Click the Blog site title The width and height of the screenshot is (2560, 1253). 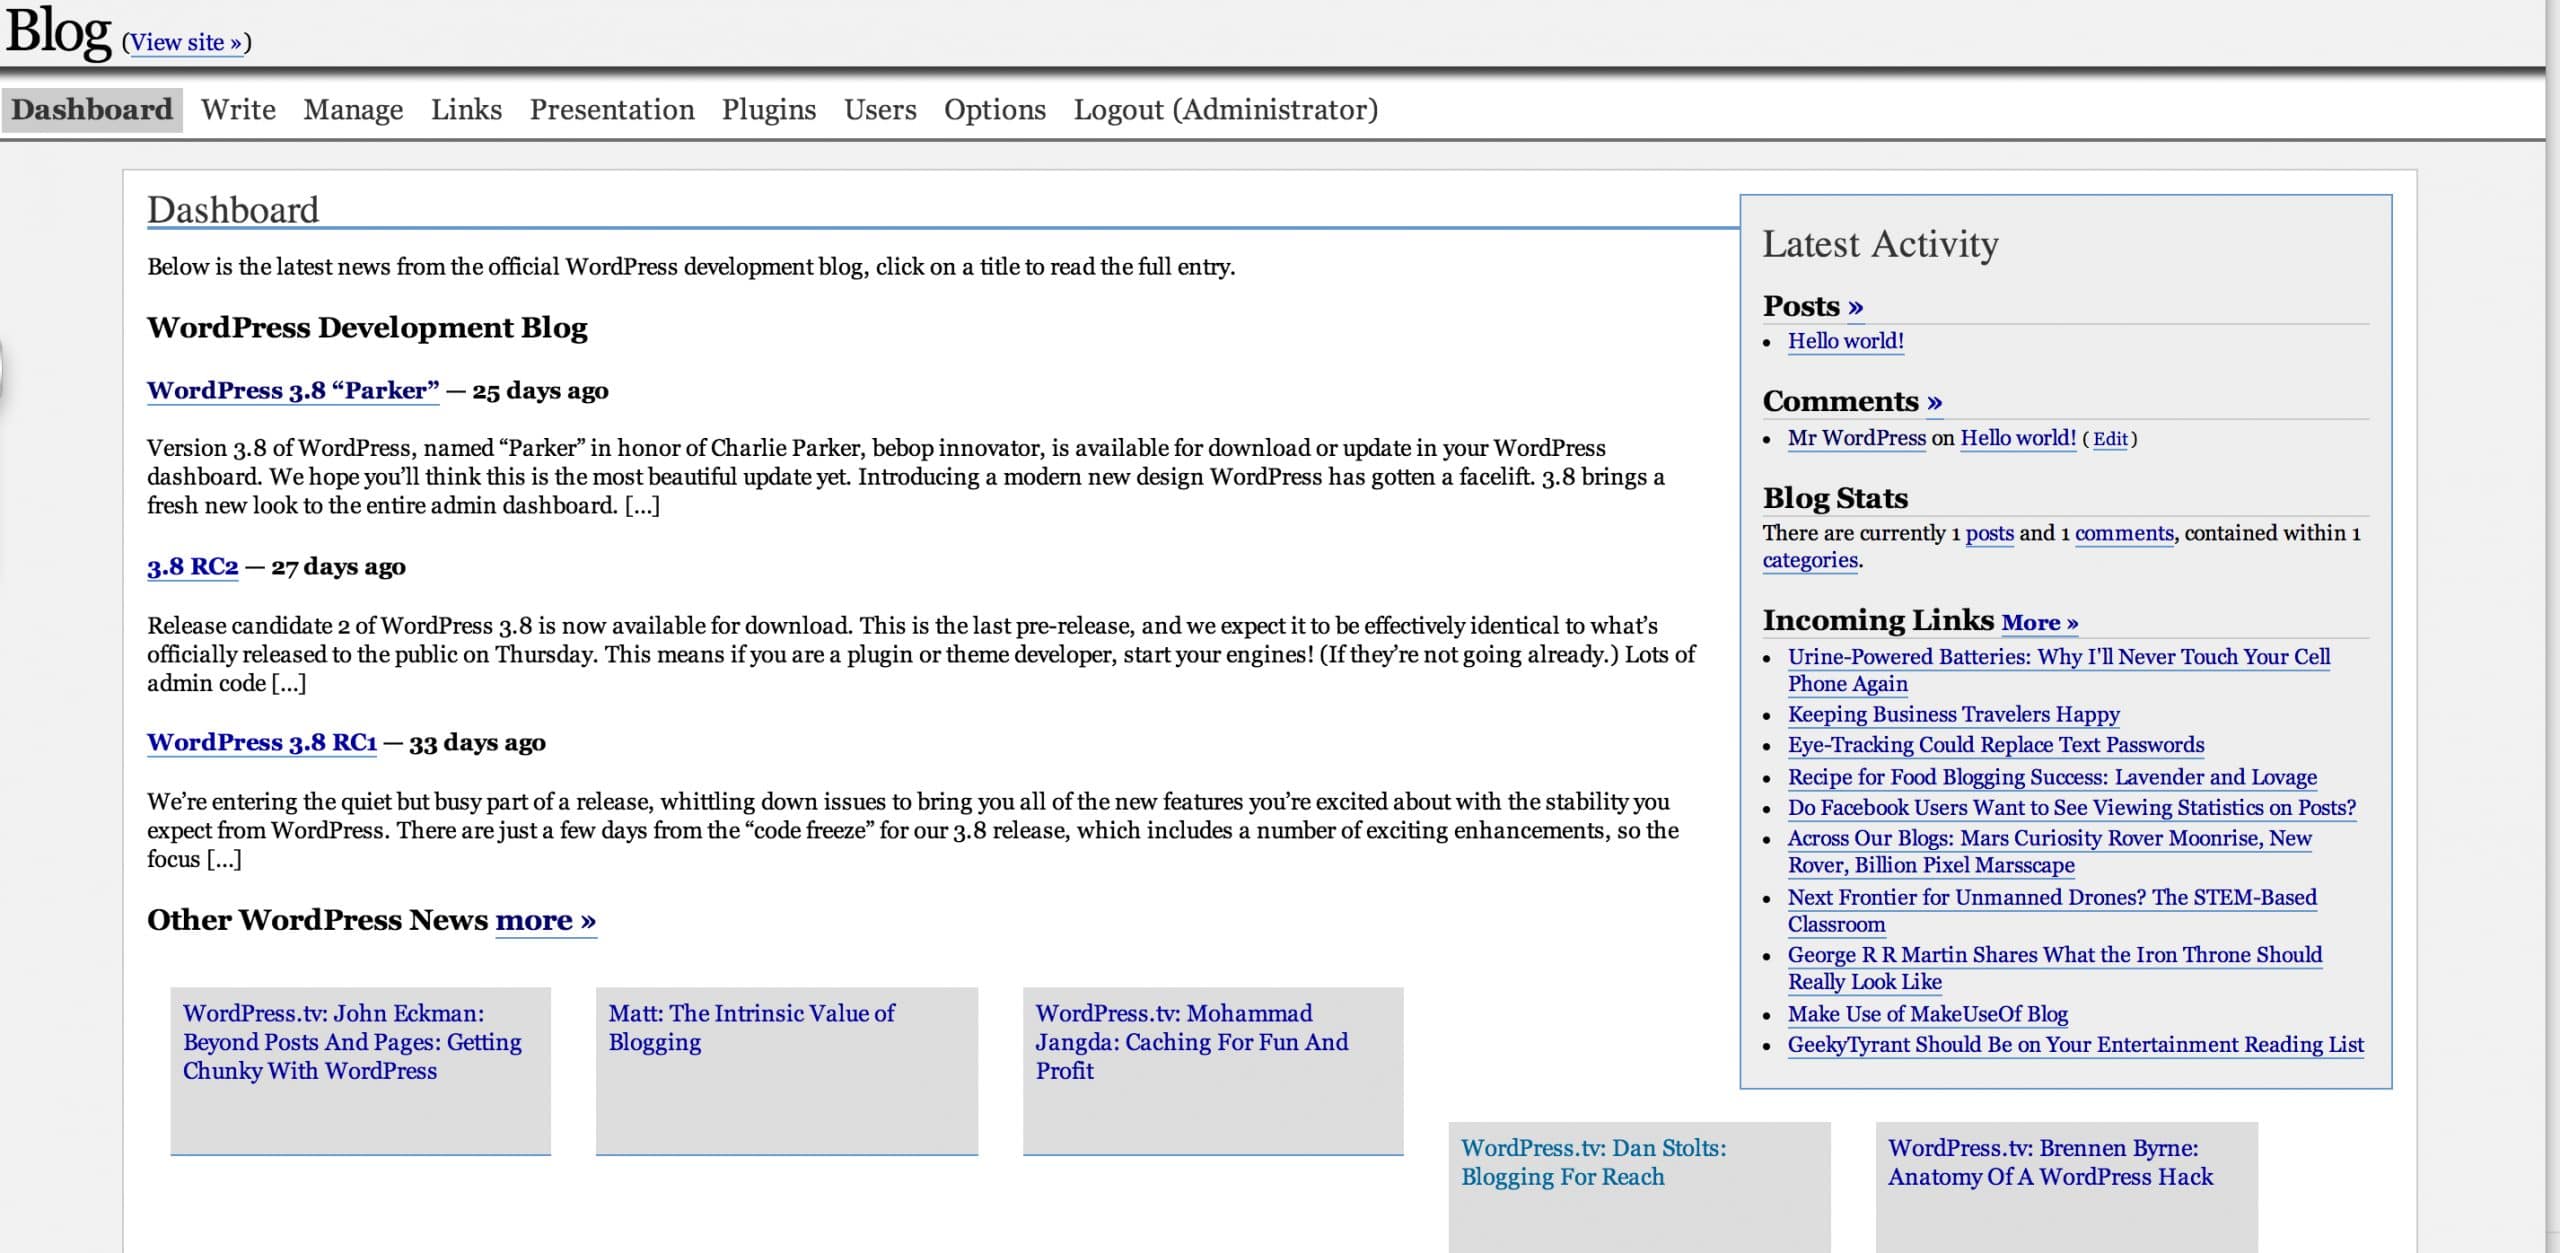58,32
